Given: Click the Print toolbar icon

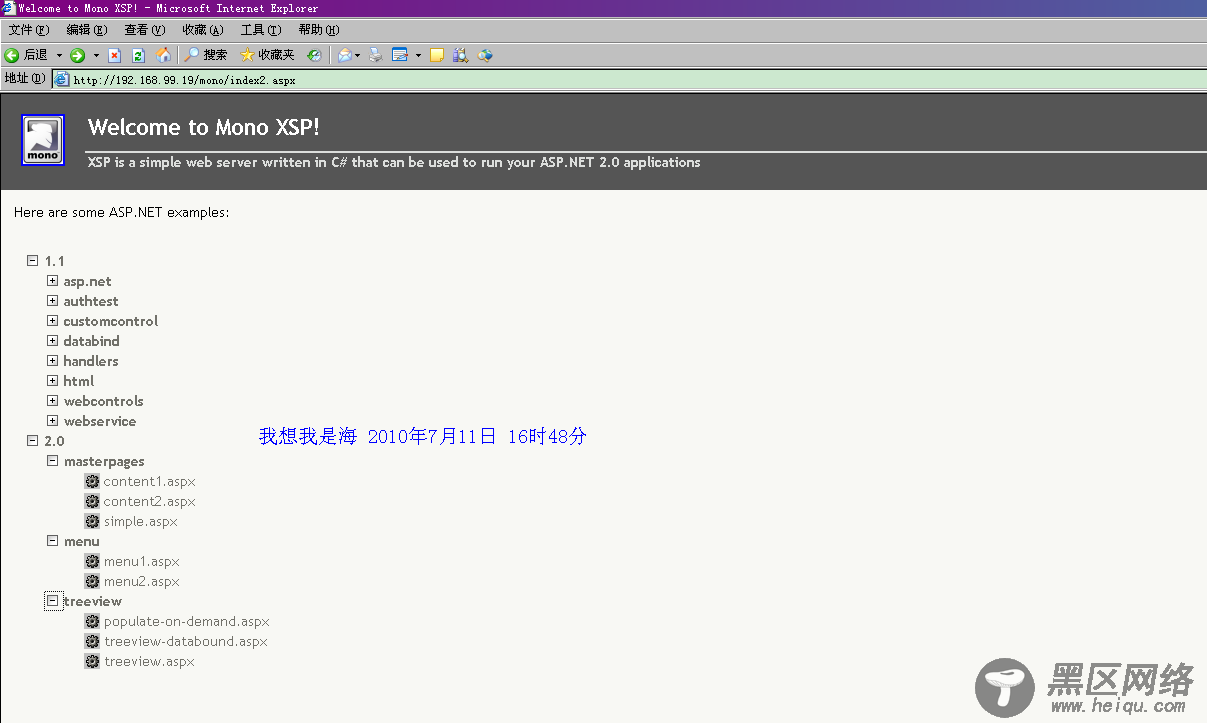Looking at the screenshot, I should [x=376, y=55].
